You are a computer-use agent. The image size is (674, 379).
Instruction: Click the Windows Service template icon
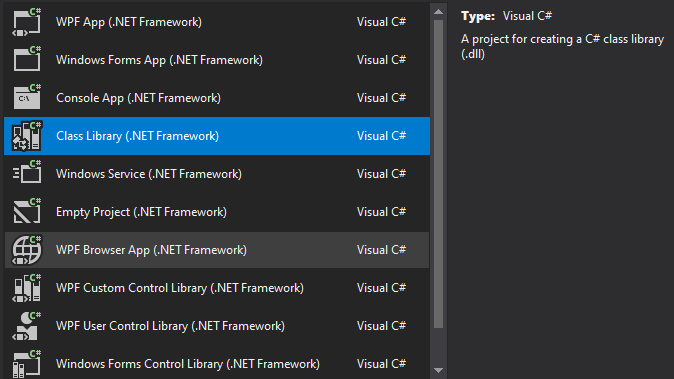coord(27,174)
